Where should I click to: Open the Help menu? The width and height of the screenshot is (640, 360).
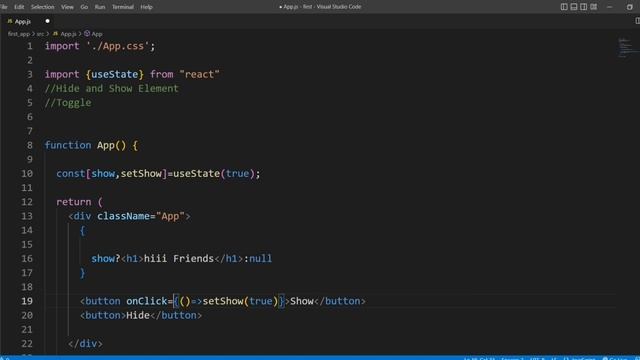tap(146, 7)
